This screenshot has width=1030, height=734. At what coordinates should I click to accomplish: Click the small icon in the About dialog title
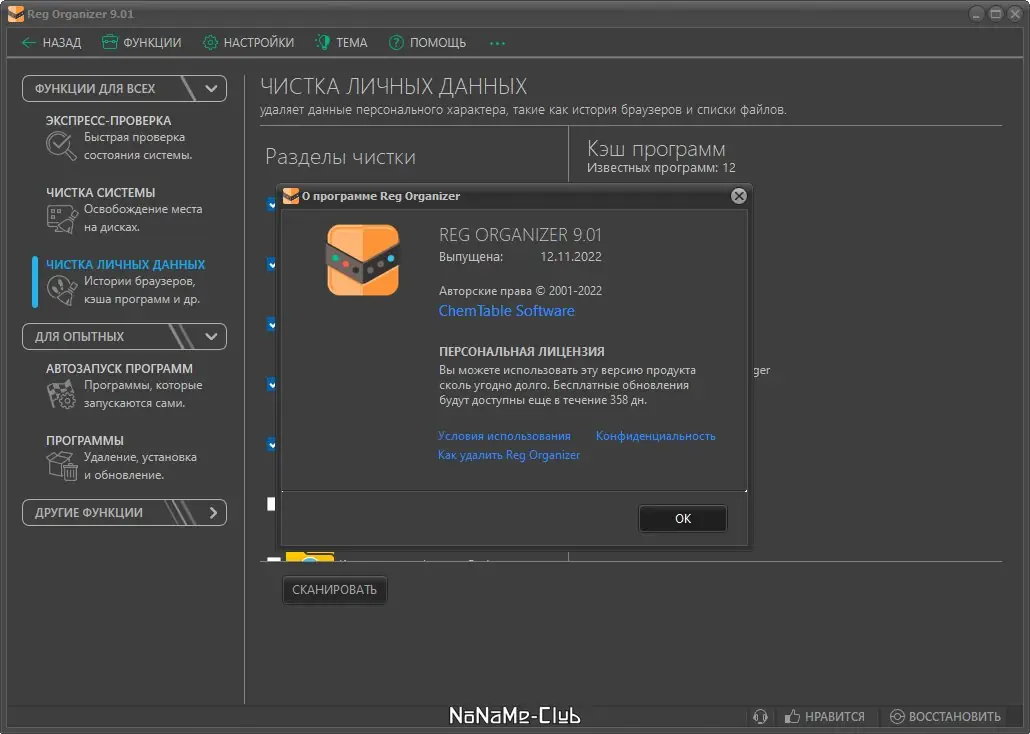click(290, 196)
